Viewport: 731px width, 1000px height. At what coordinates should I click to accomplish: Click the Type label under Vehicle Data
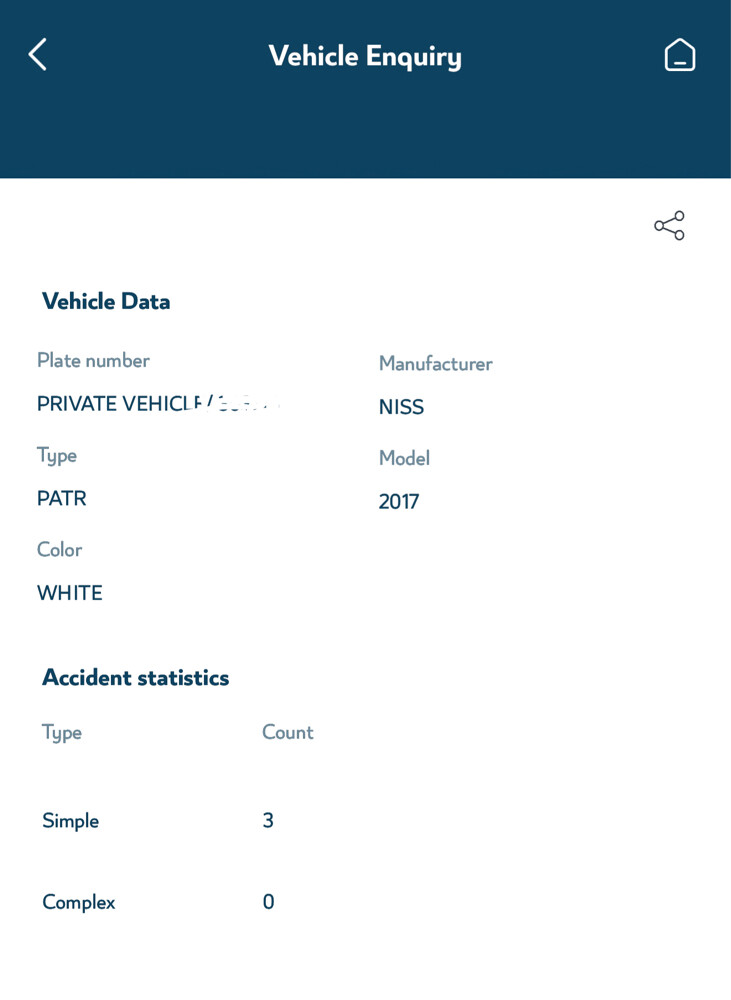coord(57,456)
